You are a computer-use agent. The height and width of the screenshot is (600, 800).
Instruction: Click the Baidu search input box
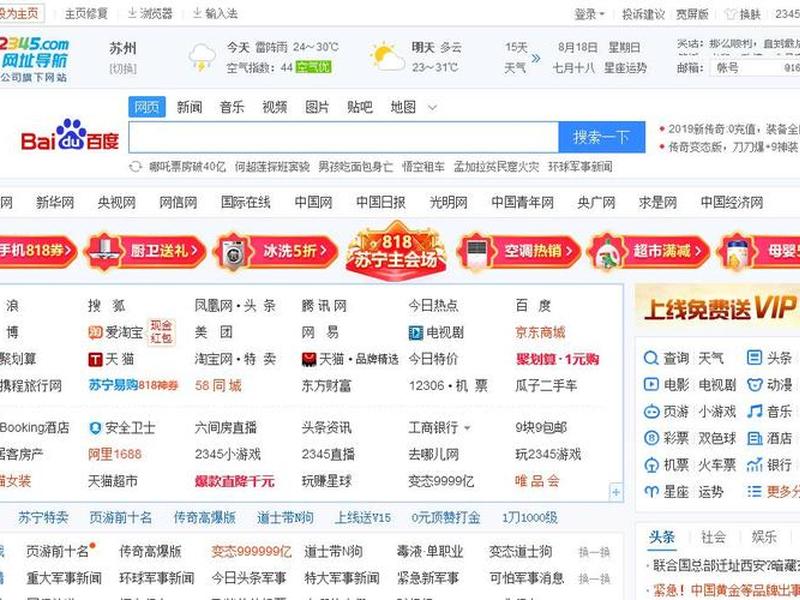click(343, 137)
